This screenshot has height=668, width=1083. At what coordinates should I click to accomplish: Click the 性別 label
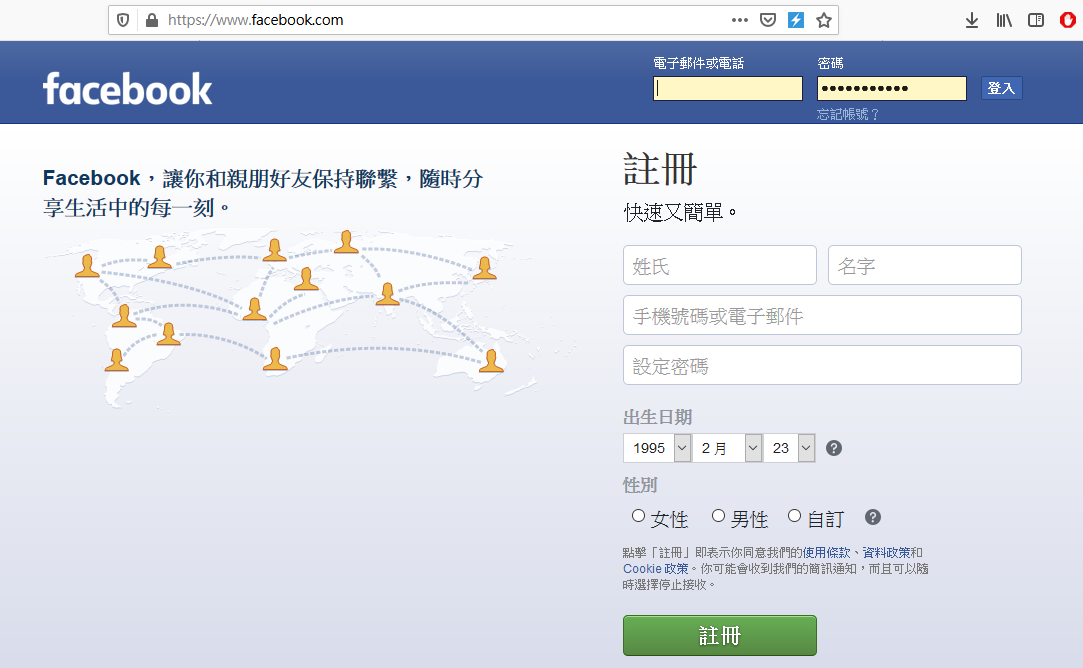(x=640, y=485)
